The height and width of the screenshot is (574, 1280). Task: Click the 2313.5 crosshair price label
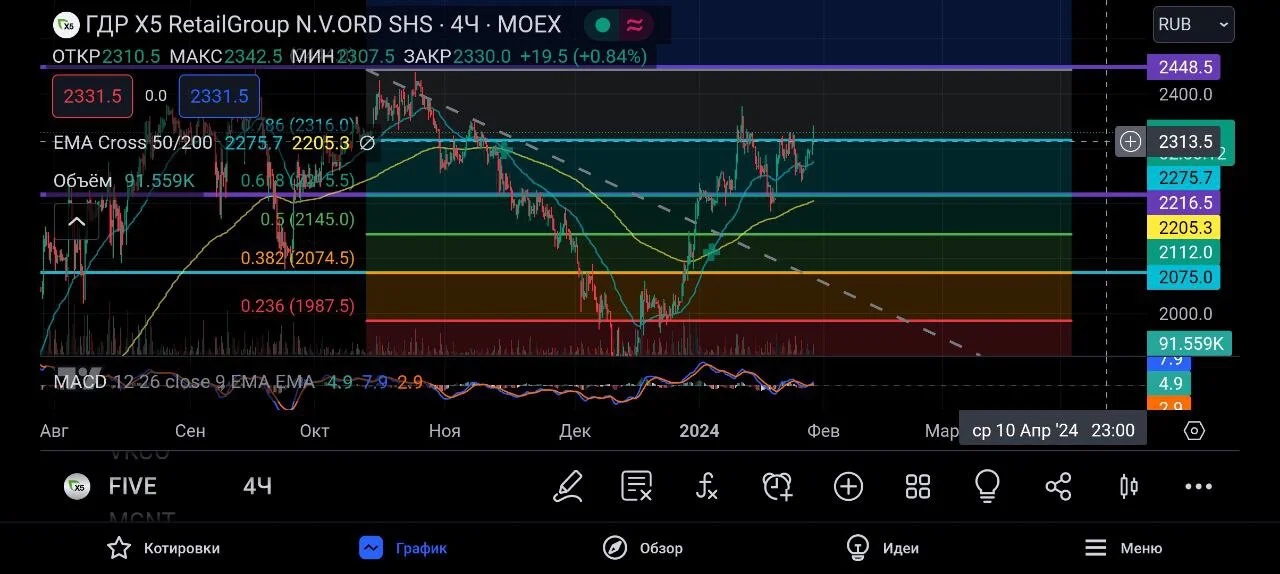tap(1185, 142)
